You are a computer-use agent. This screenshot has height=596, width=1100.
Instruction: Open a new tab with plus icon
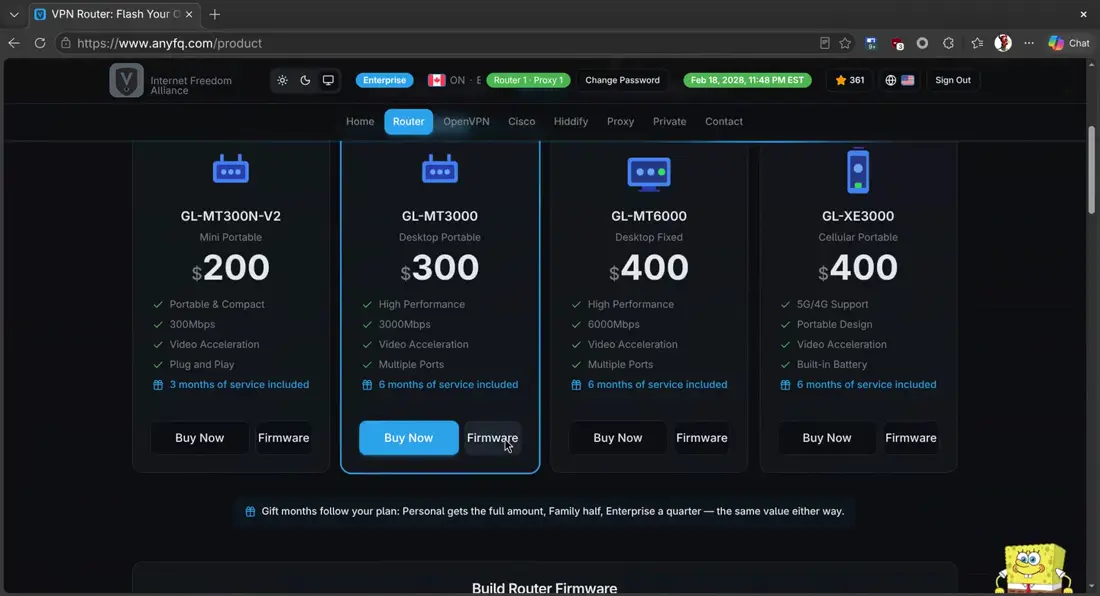(x=215, y=14)
